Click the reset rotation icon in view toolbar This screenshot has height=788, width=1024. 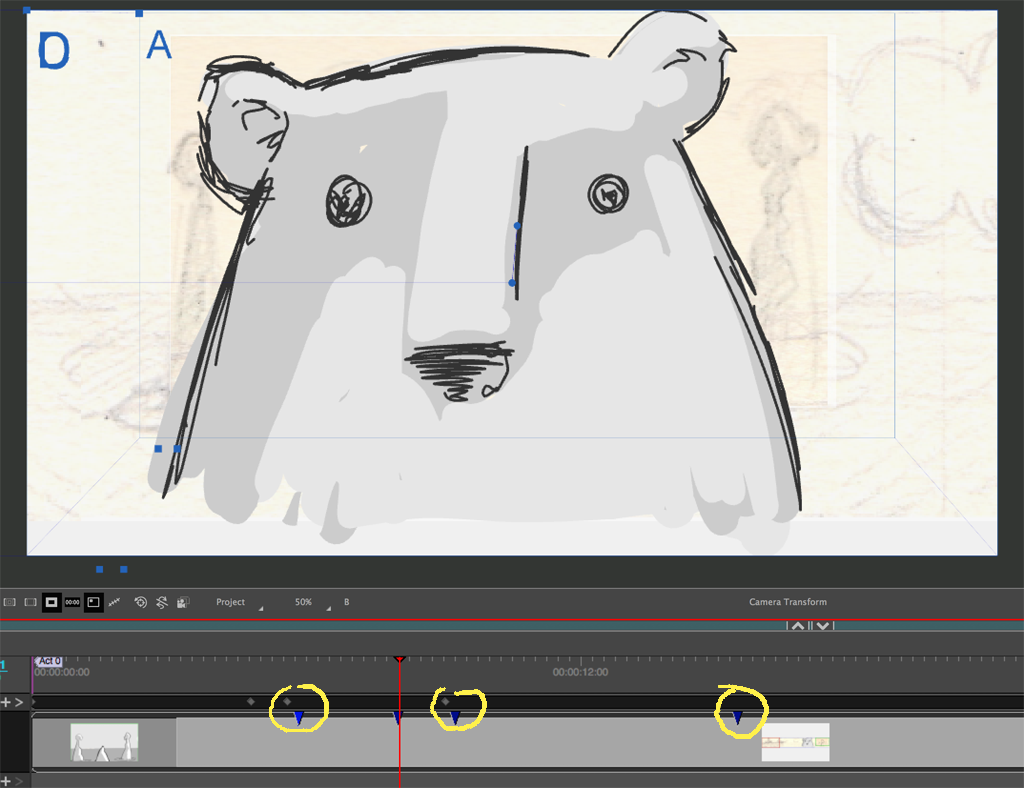pyautogui.click(x=161, y=602)
